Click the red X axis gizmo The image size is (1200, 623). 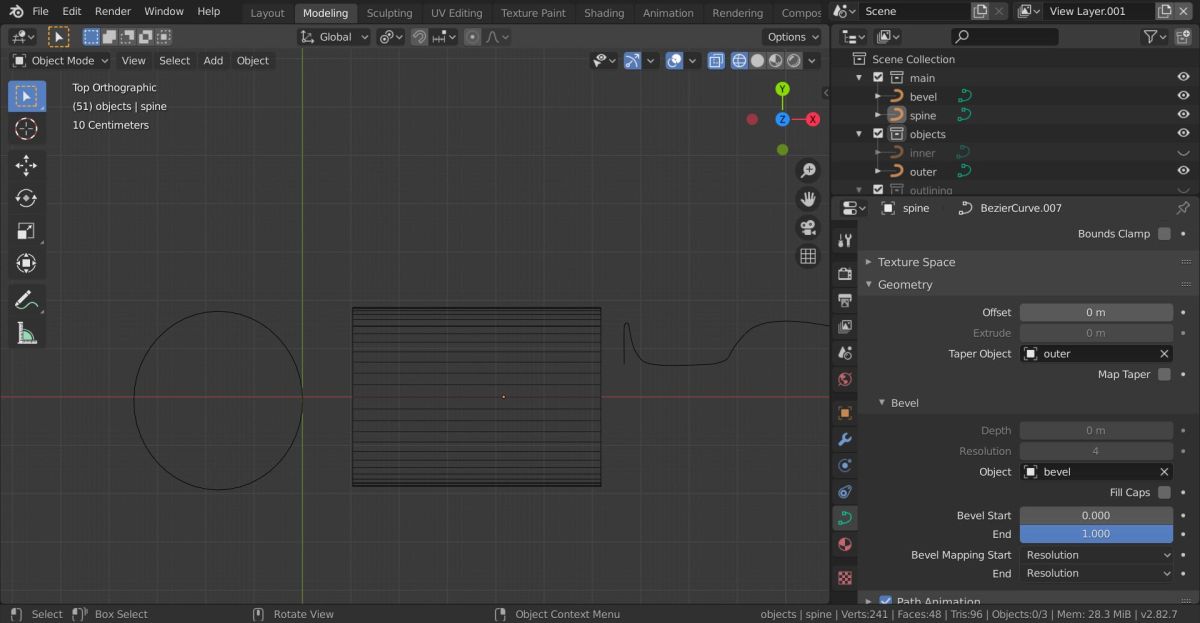[813, 119]
